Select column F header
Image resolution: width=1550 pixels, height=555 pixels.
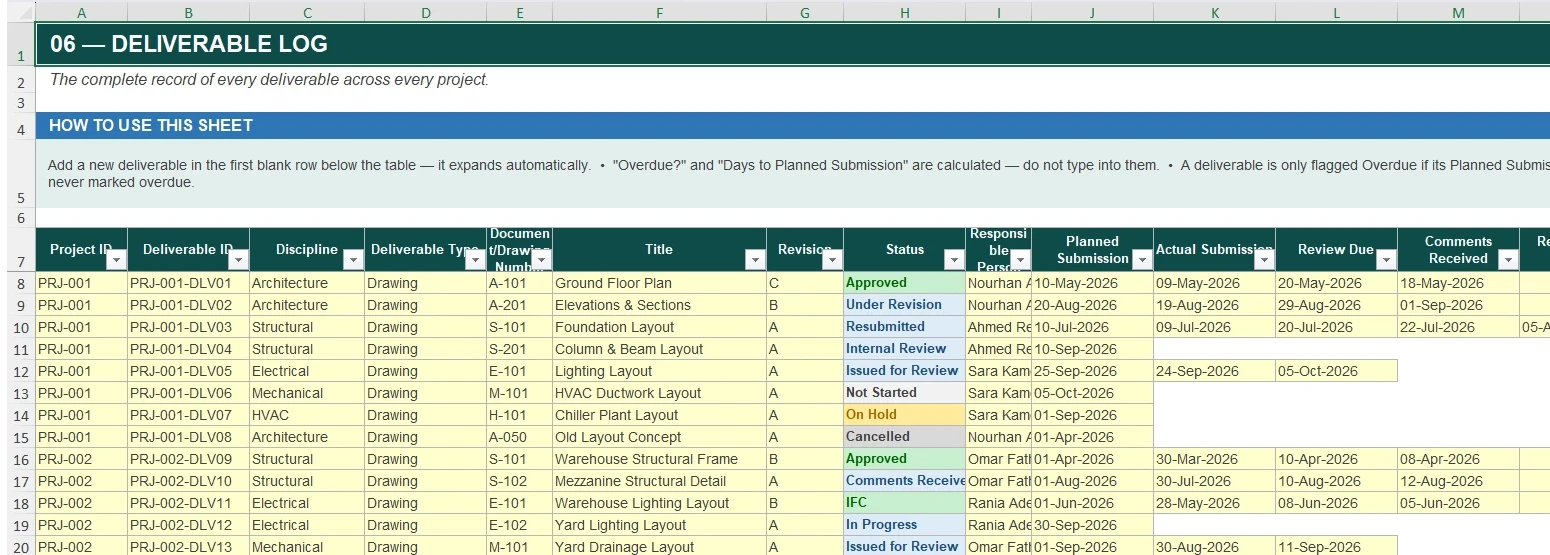click(659, 12)
